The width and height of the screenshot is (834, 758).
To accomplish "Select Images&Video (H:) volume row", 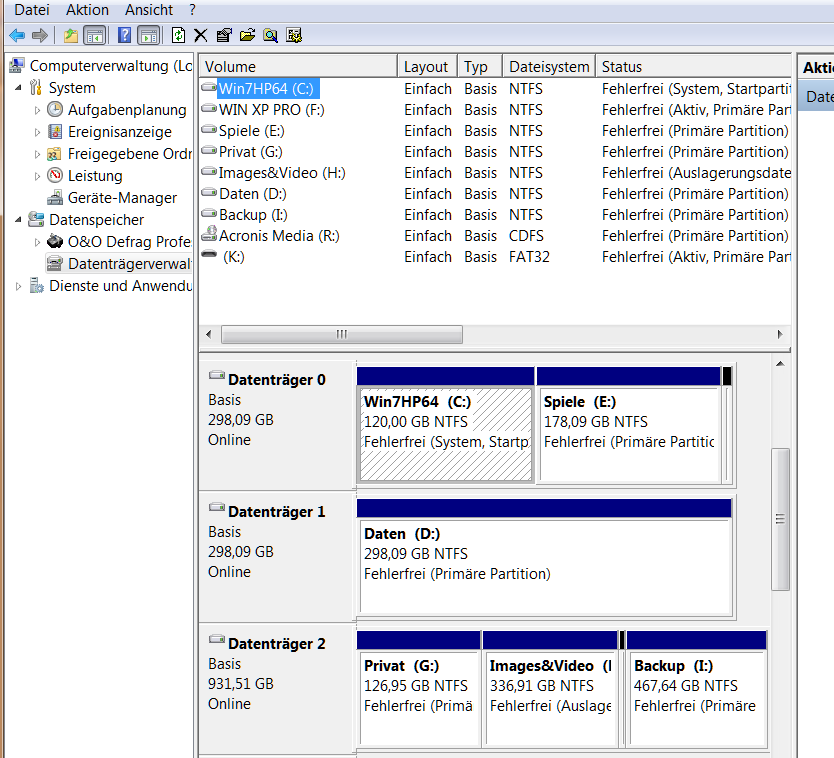I will click(495, 173).
